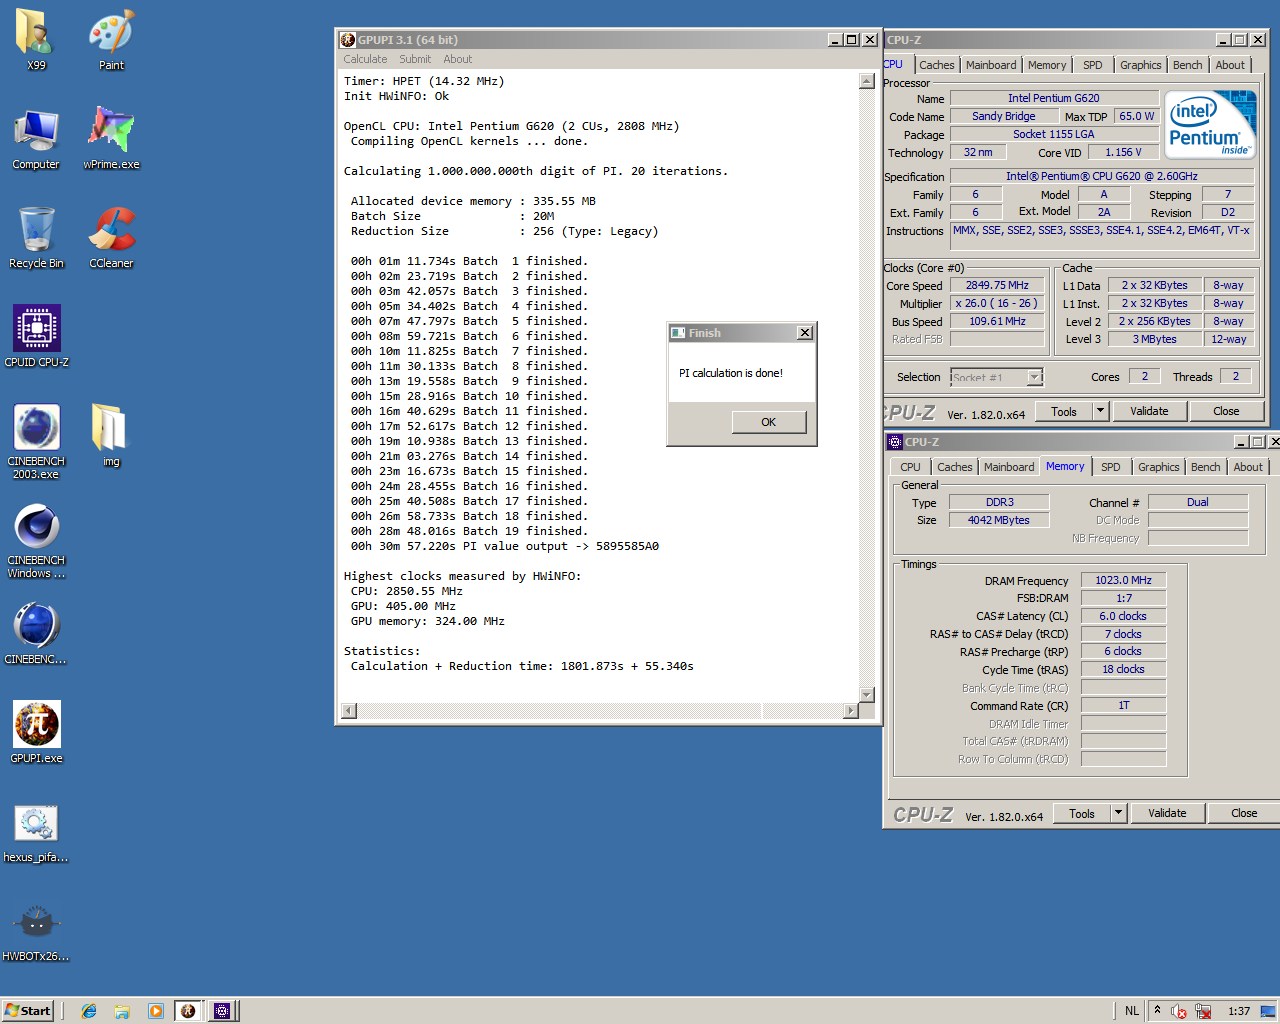Open Windows Media Player from the taskbar
Image resolution: width=1280 pixels, height=1024 pixels.
[155, 1011]
